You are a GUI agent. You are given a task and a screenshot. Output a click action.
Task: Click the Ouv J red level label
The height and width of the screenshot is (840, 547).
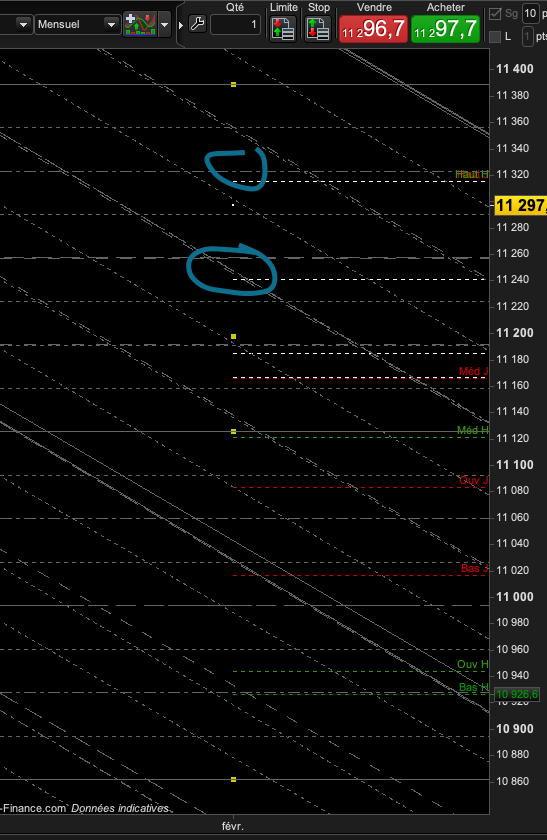click(473, 481)
